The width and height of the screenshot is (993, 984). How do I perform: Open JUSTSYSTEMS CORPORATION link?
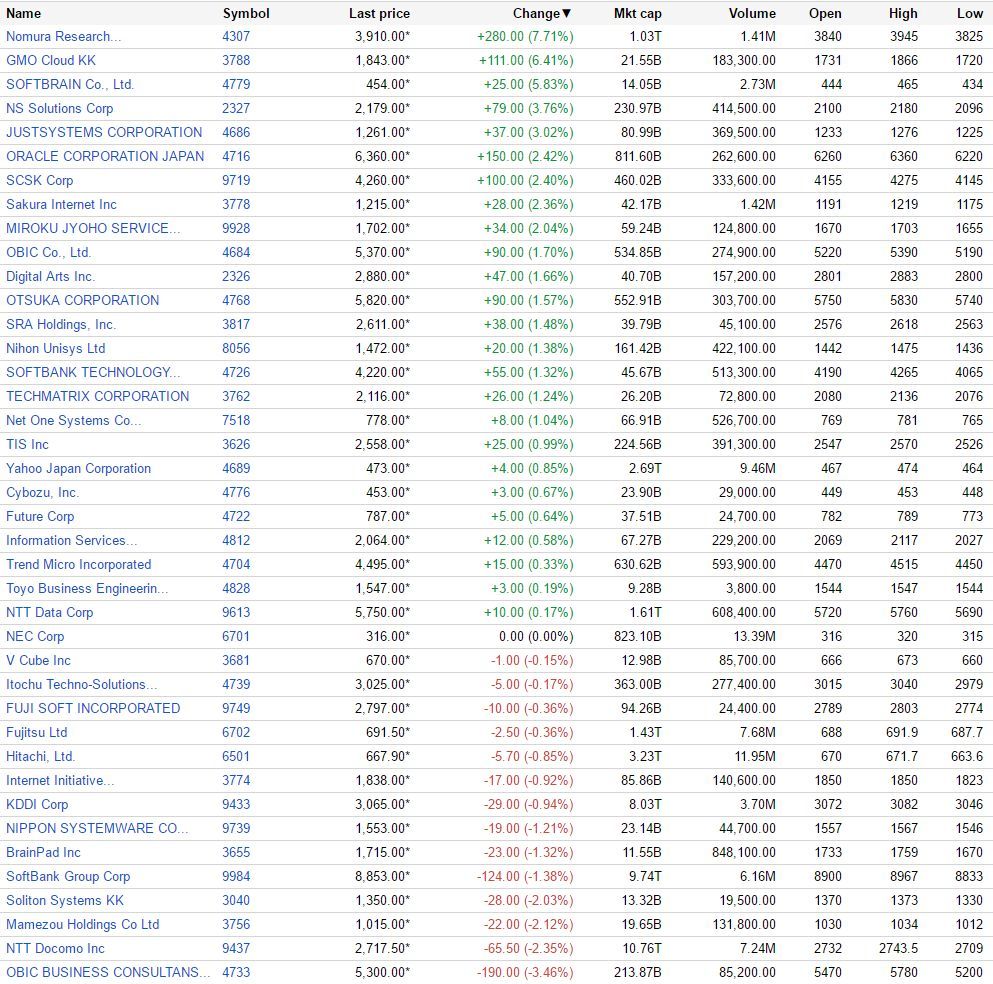[x=104, y=132]
